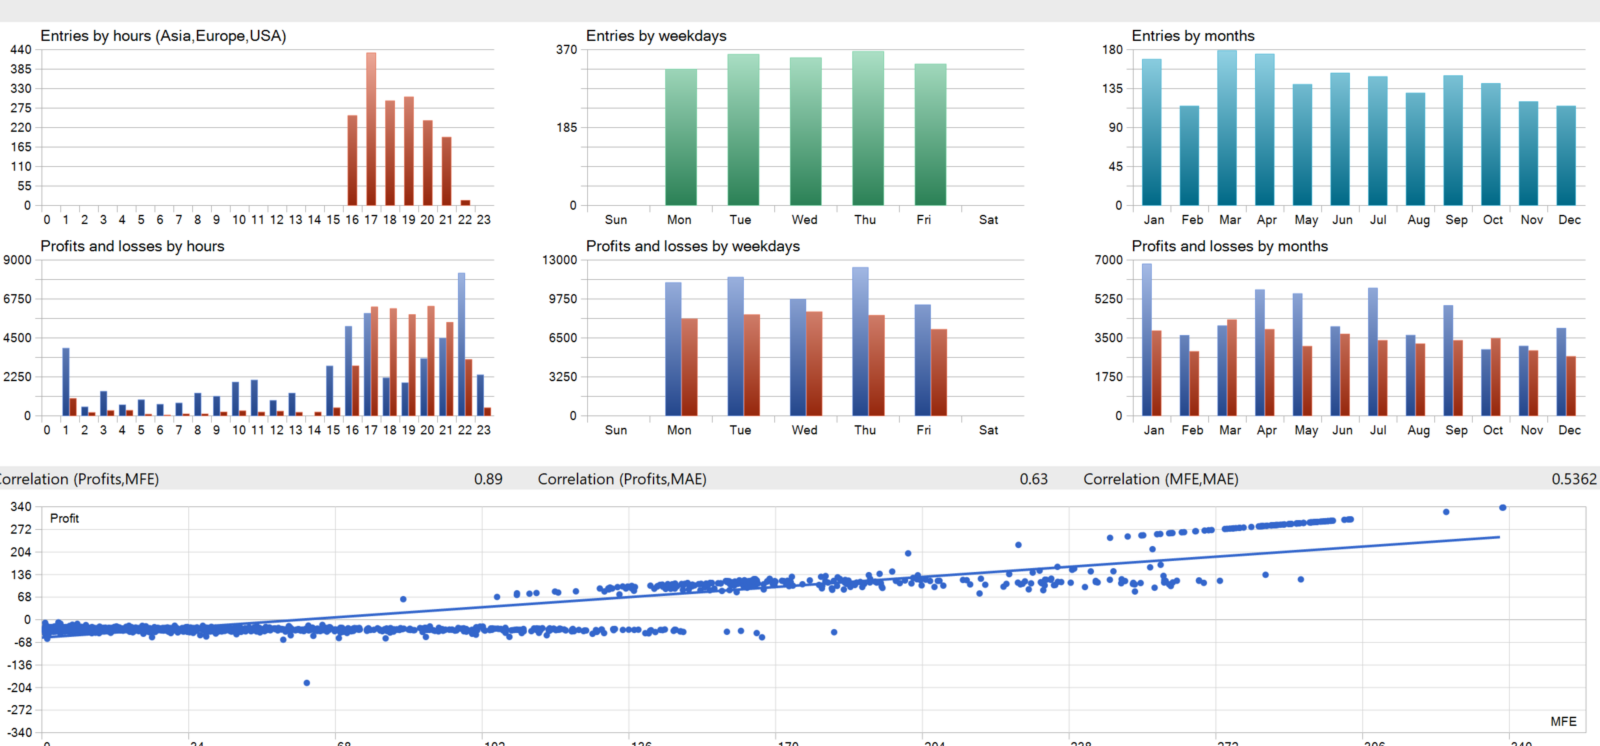Click the blue July profit bar by months
The height and width of the screenshot is (746, 1600).
(x=1373, y=352)
